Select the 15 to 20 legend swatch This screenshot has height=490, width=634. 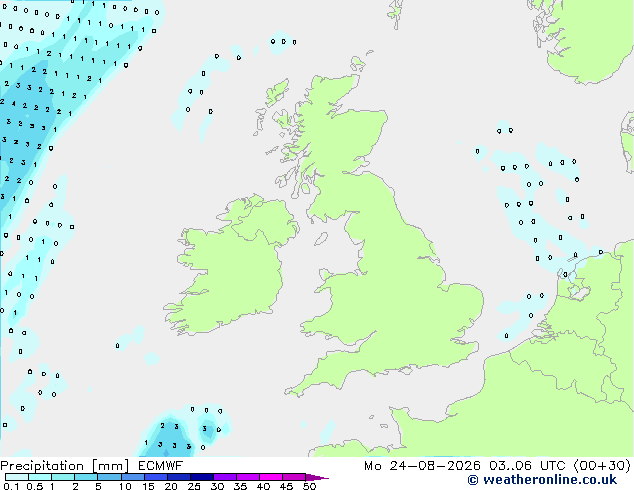point(155,477)
